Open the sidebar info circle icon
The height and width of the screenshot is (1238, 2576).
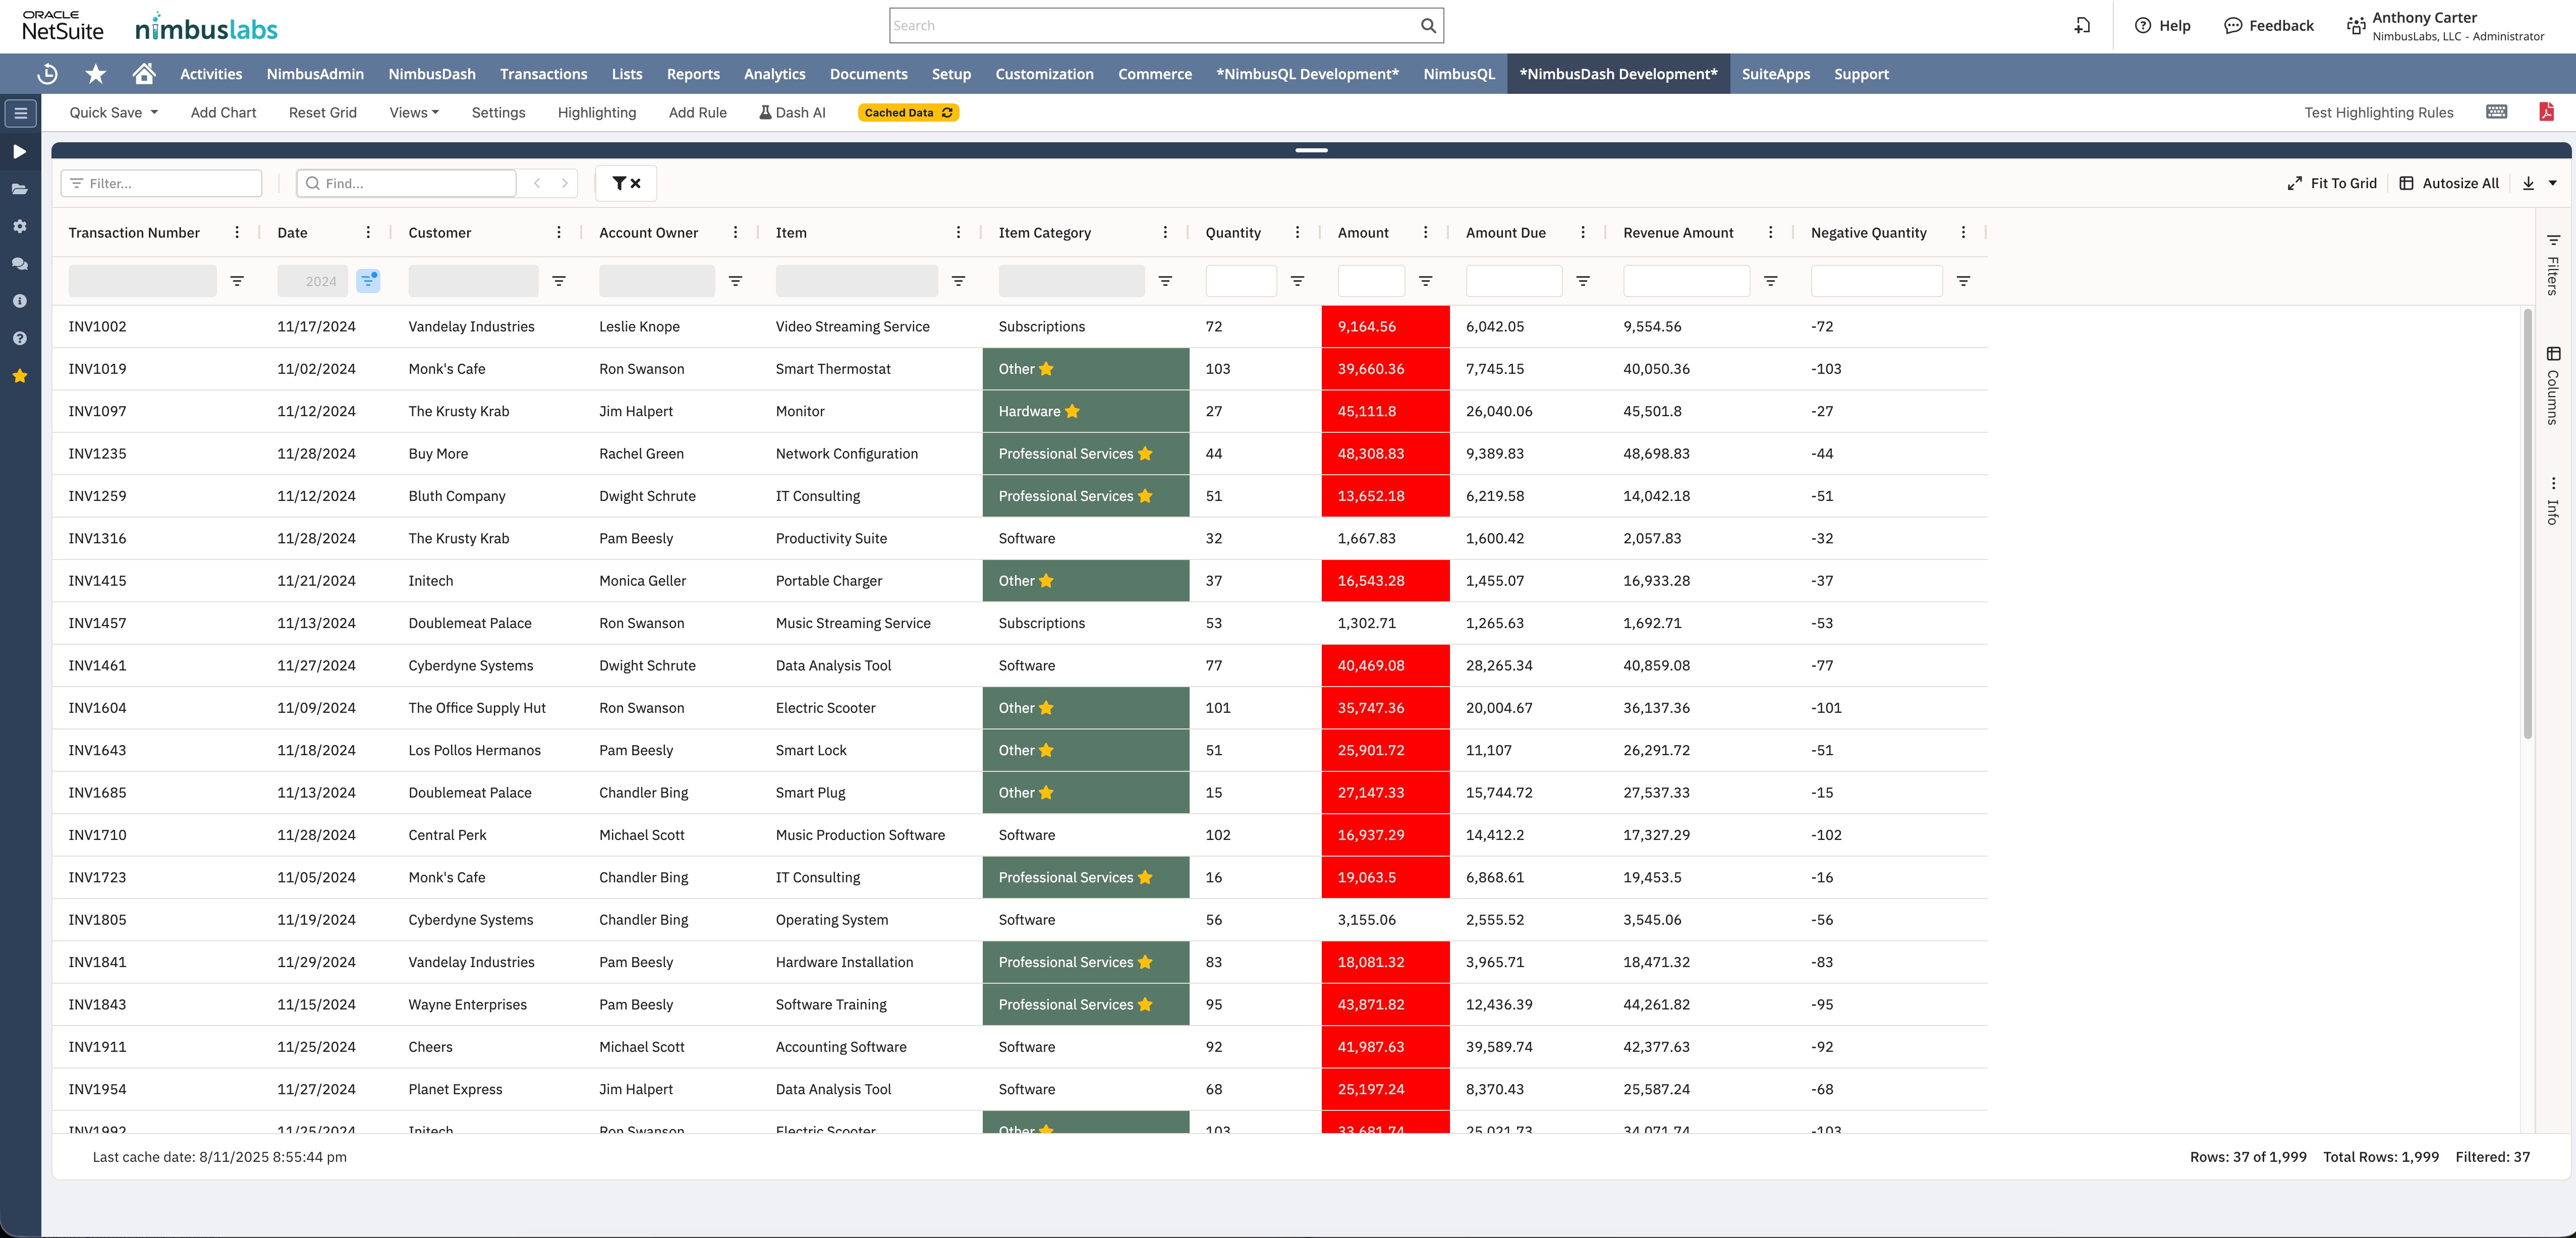coord(20,301)
